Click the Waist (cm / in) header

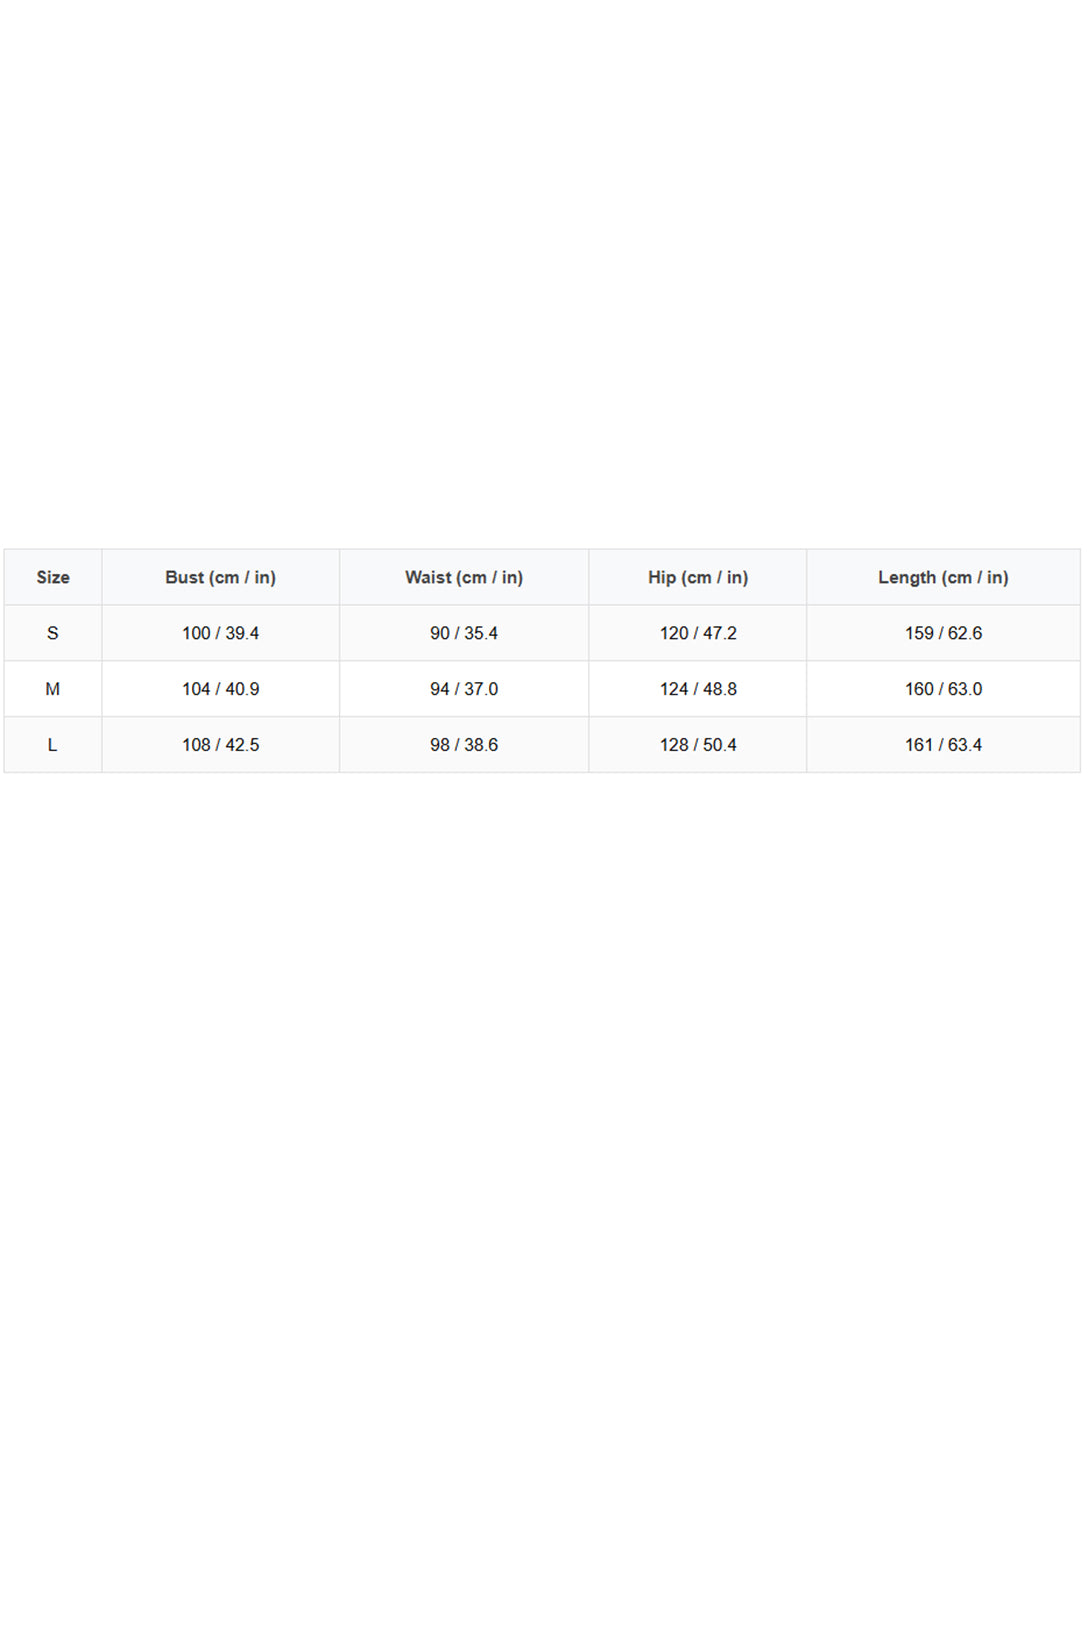click(464, 577)
